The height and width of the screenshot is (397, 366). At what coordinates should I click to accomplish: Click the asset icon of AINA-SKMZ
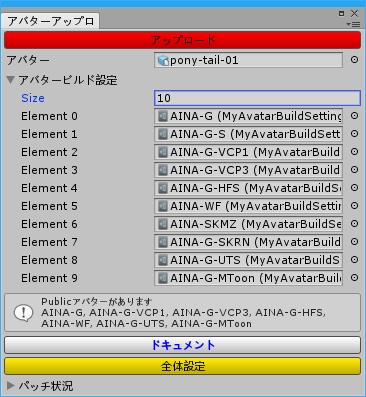[x=163, y=224]
